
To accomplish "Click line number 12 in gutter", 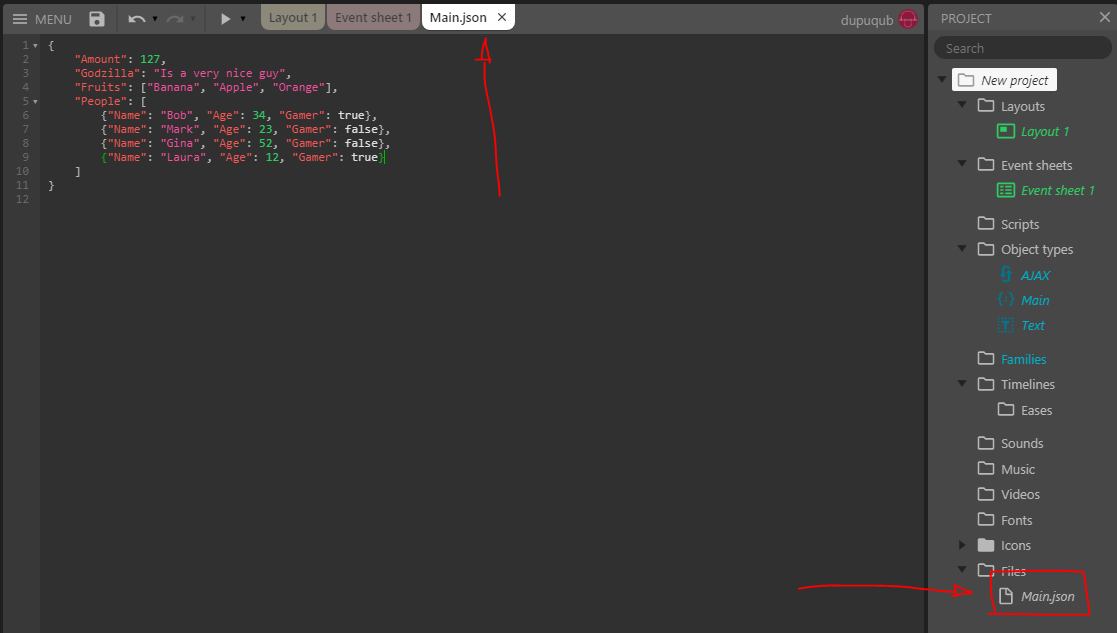I will [23, 199].
